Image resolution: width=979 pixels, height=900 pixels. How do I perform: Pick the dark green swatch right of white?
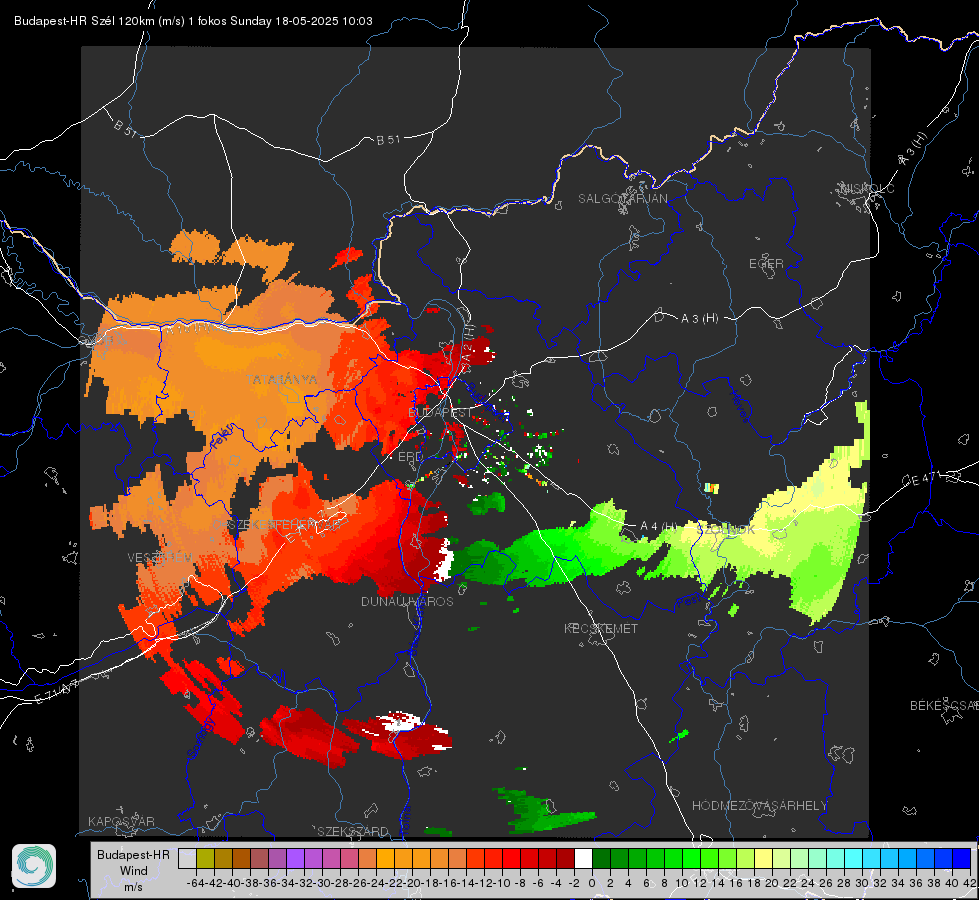(x=601, y=859)
